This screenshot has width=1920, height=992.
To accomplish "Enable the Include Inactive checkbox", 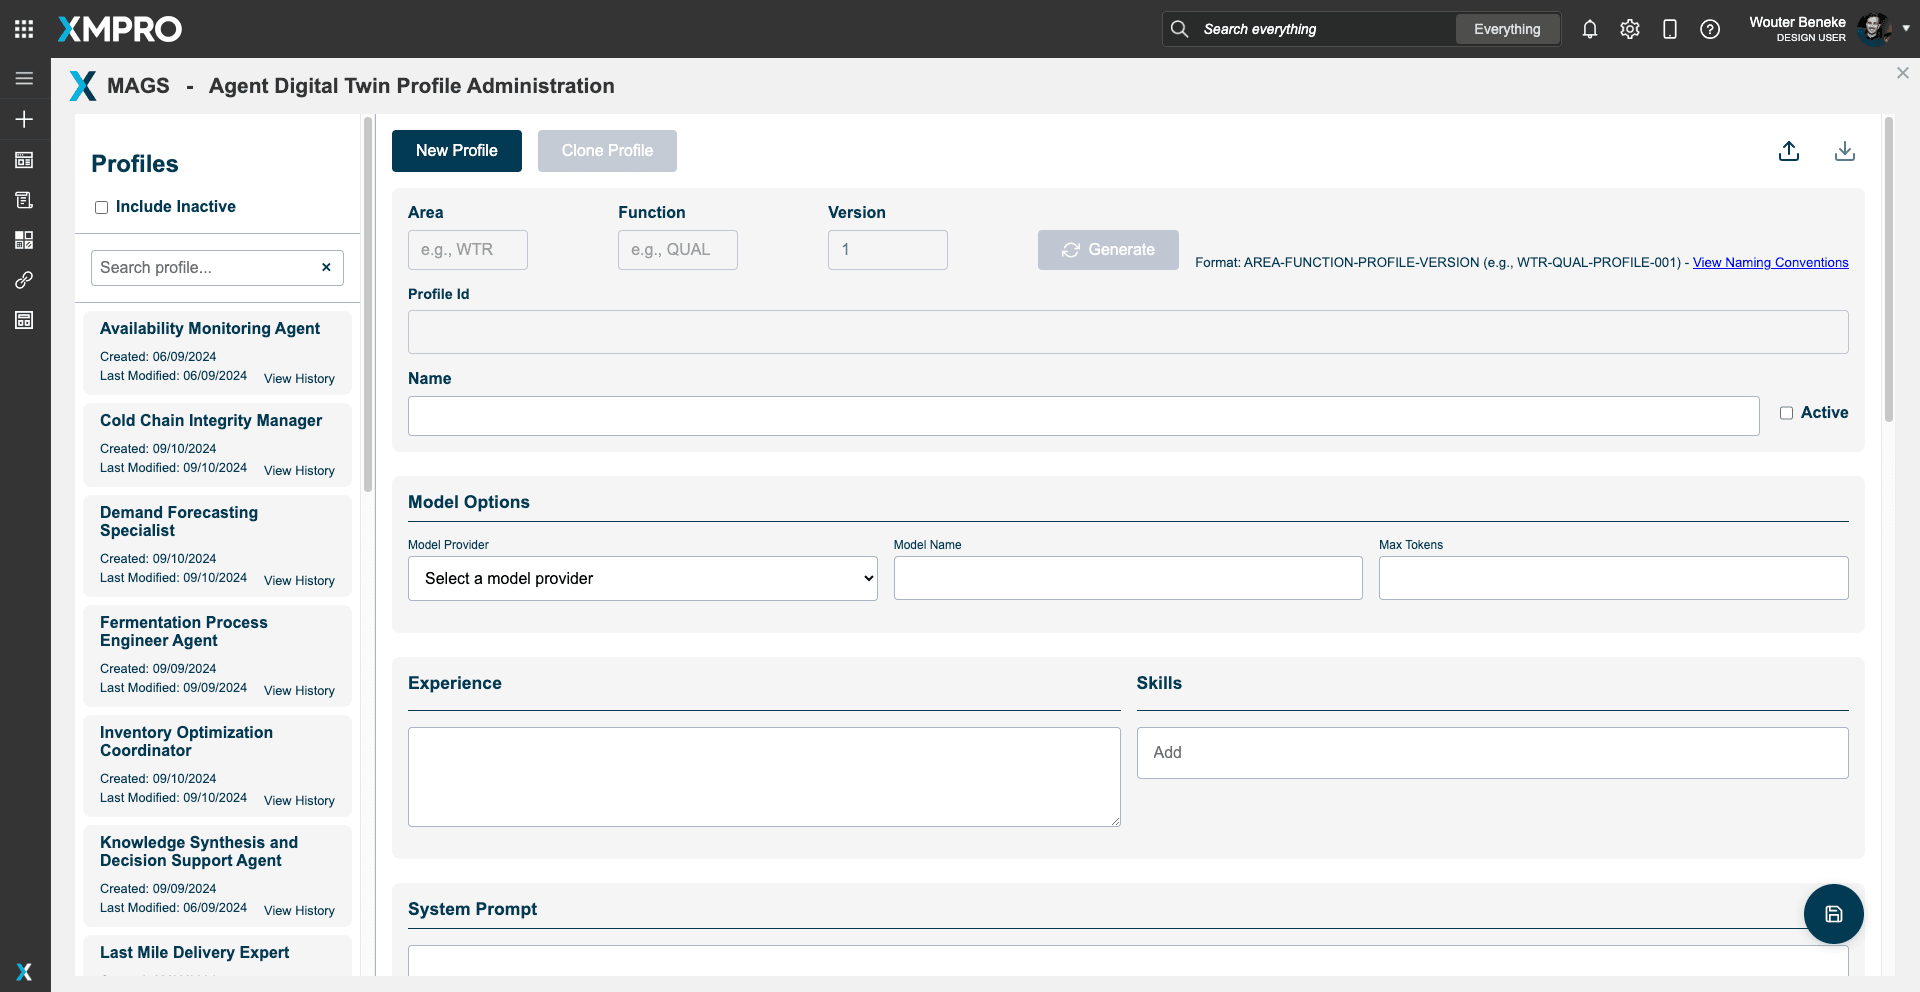I will [x=101, y=207].
